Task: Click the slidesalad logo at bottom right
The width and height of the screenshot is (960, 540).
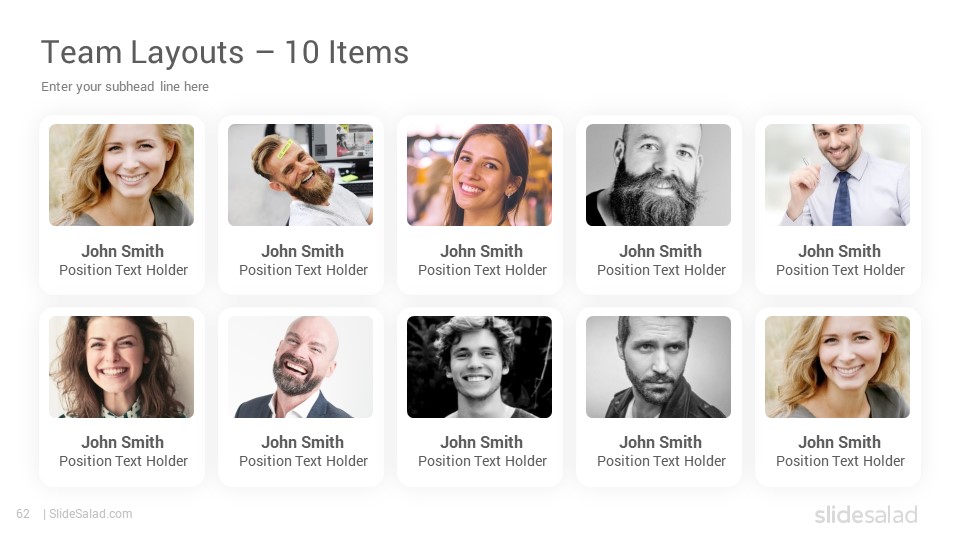Action: [x=866, y=514]
